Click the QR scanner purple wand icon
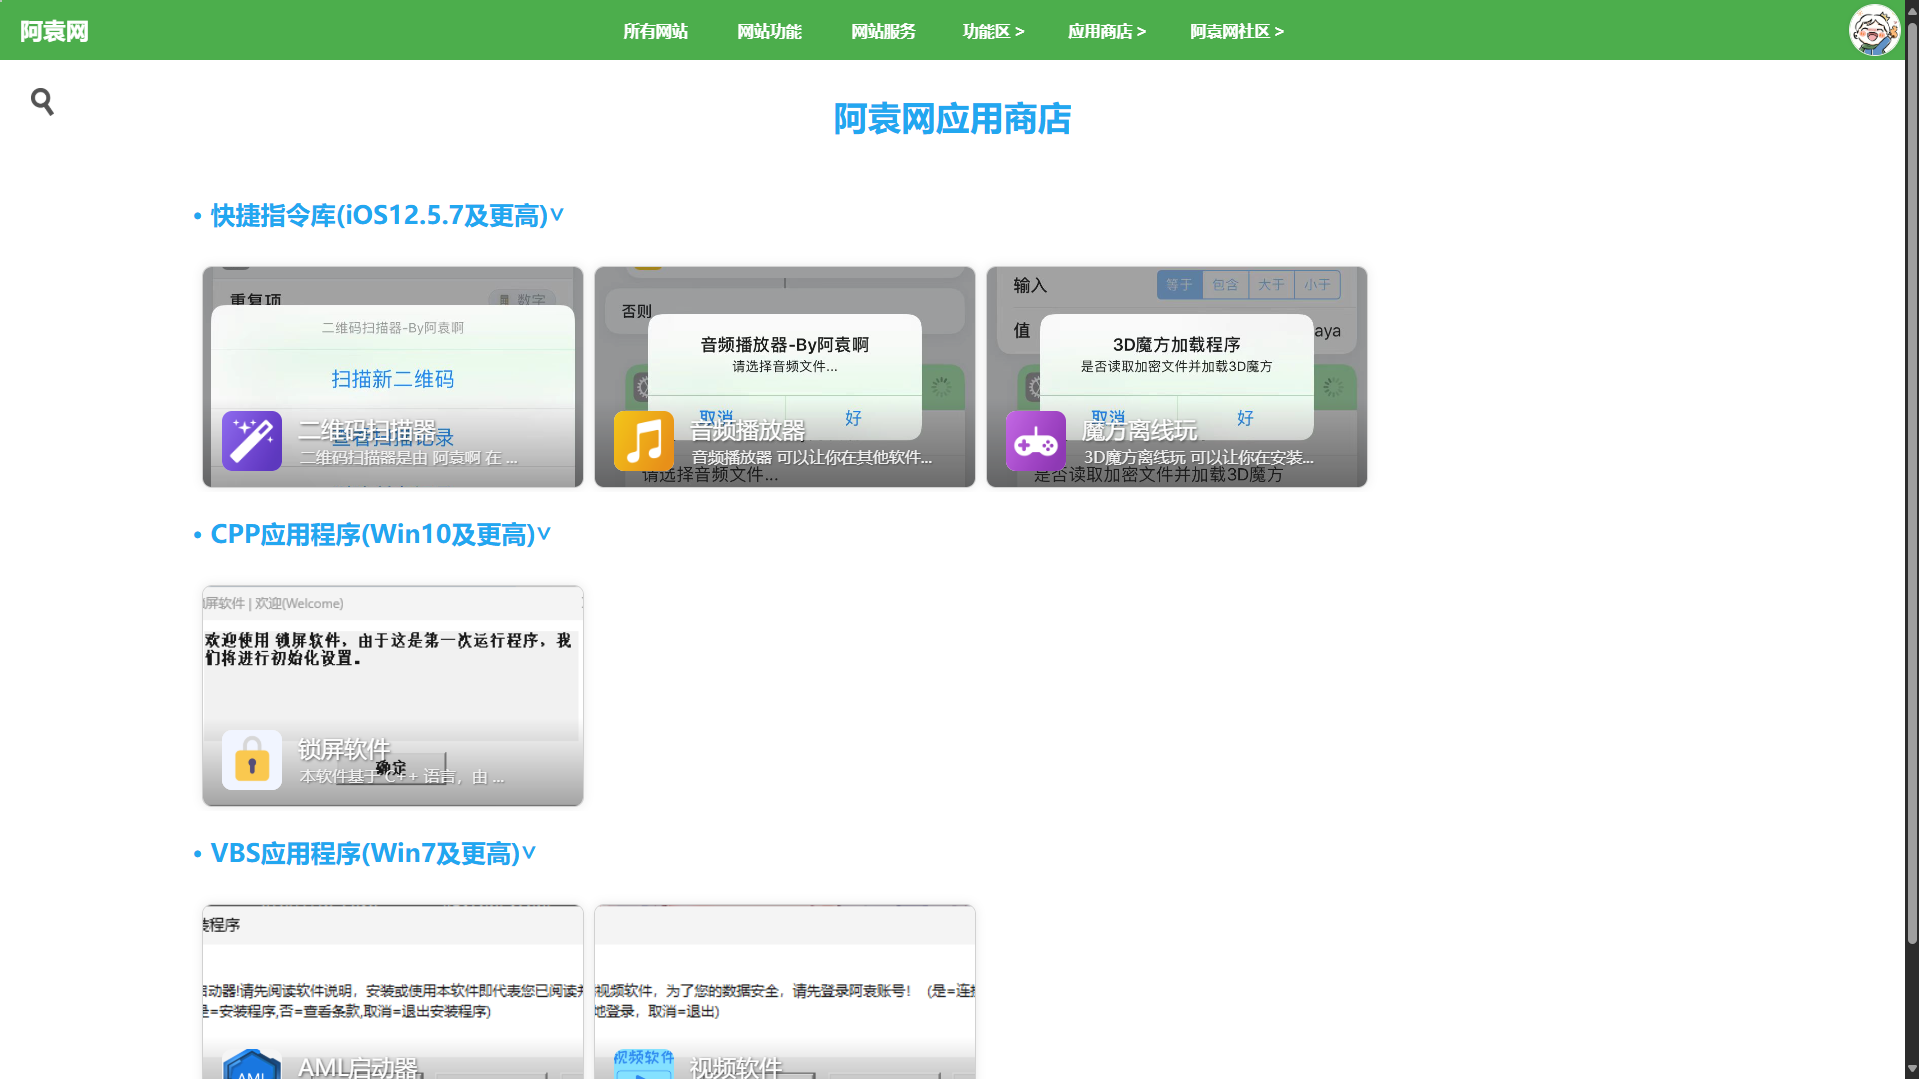This screenshot has height=1079, width=1919. click(252, 441)
